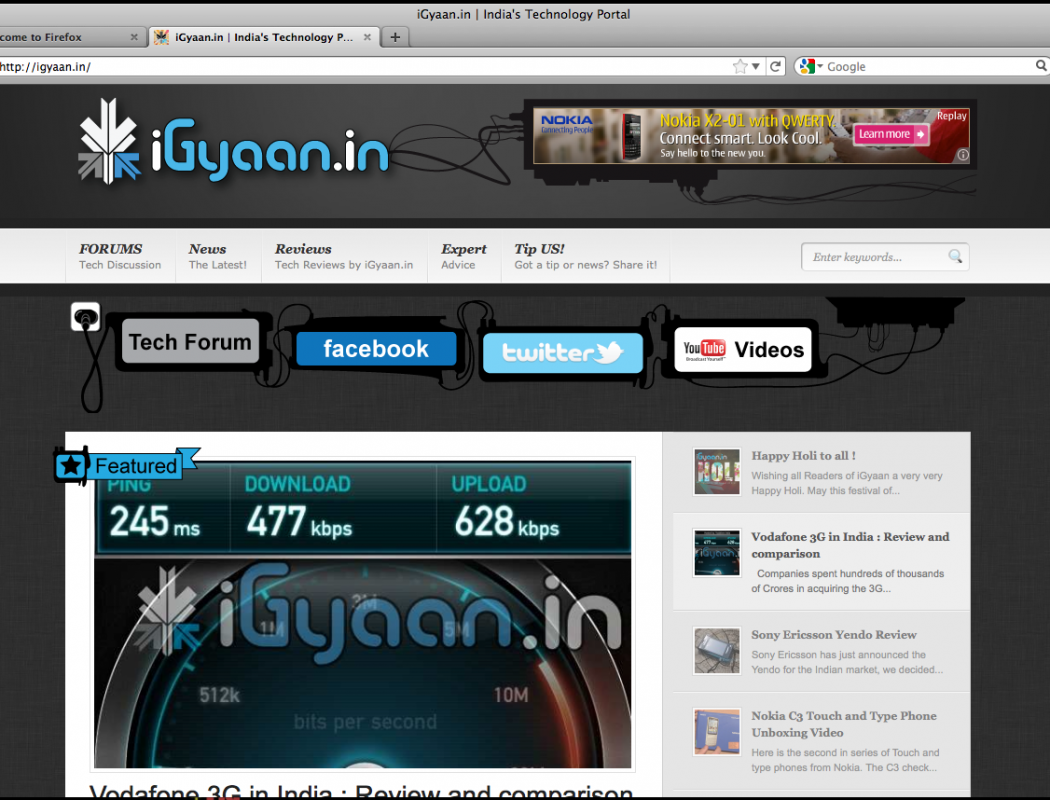
Task: Open a new tab with plus button
Action: pos(395,37)
